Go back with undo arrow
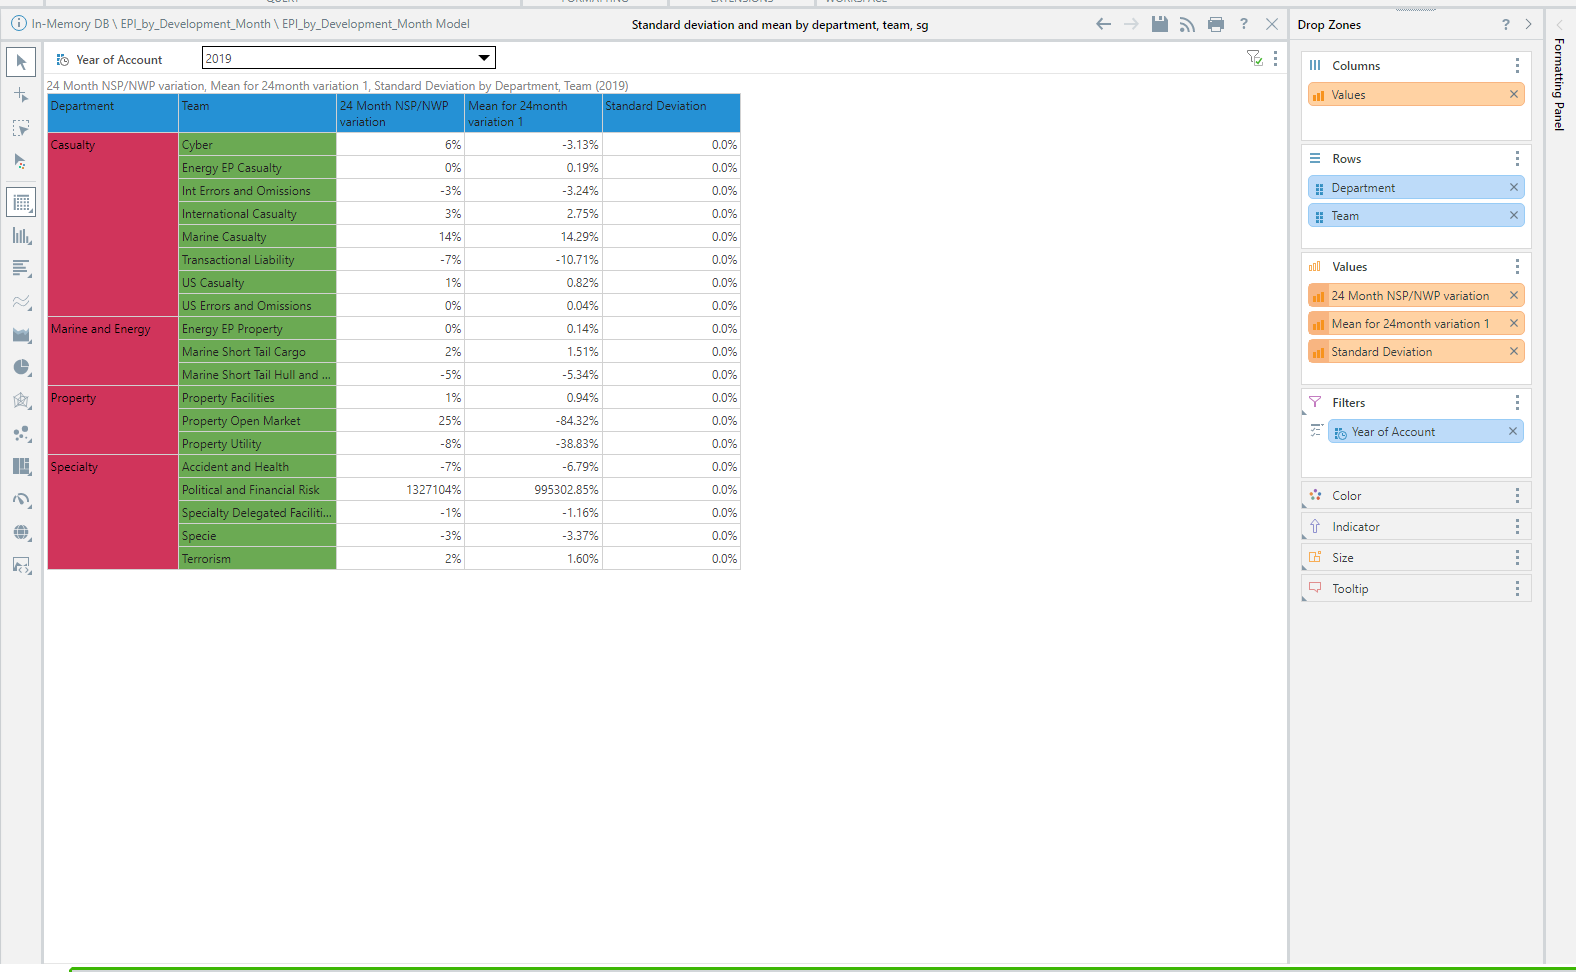Viewport: 1576px width, 972px height. [x=1103, y=24]
